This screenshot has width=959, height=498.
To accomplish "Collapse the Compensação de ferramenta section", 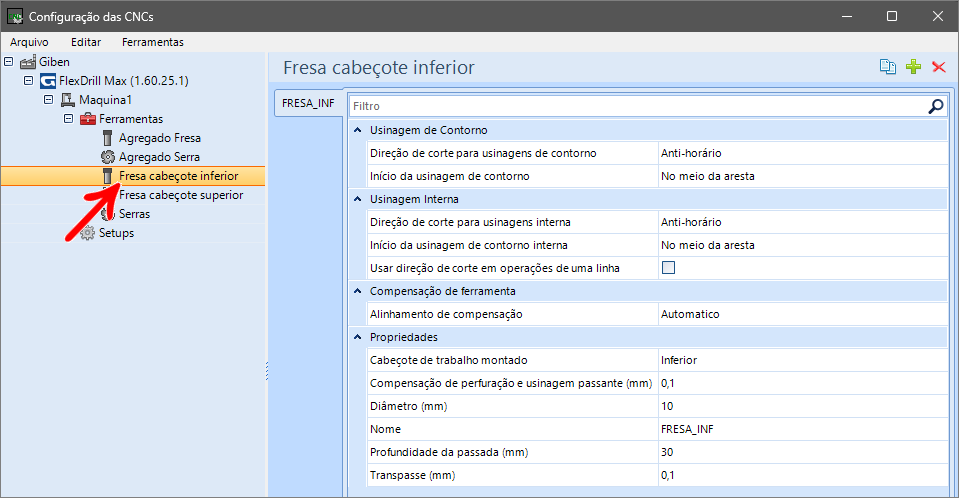I will [x=358, y=291].
